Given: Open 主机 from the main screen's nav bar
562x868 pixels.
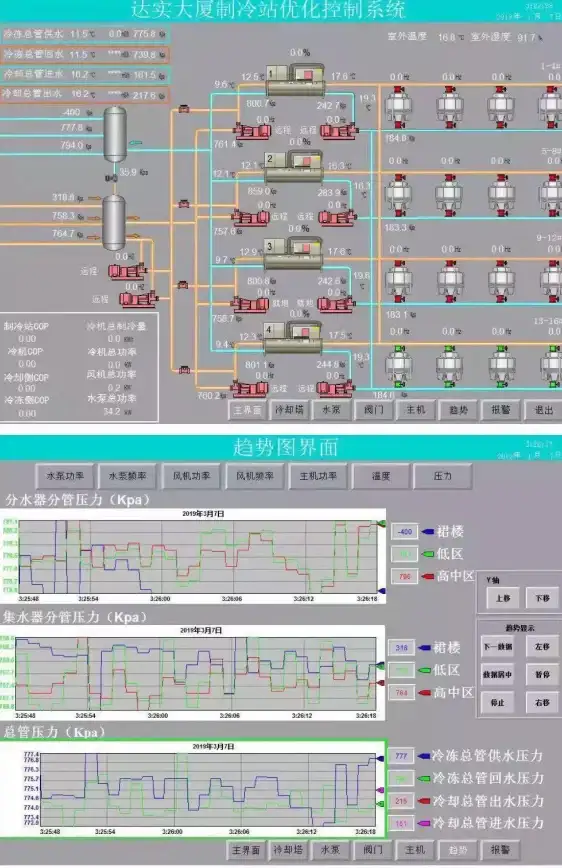Looking at the screenshot, I should point(416,410).
